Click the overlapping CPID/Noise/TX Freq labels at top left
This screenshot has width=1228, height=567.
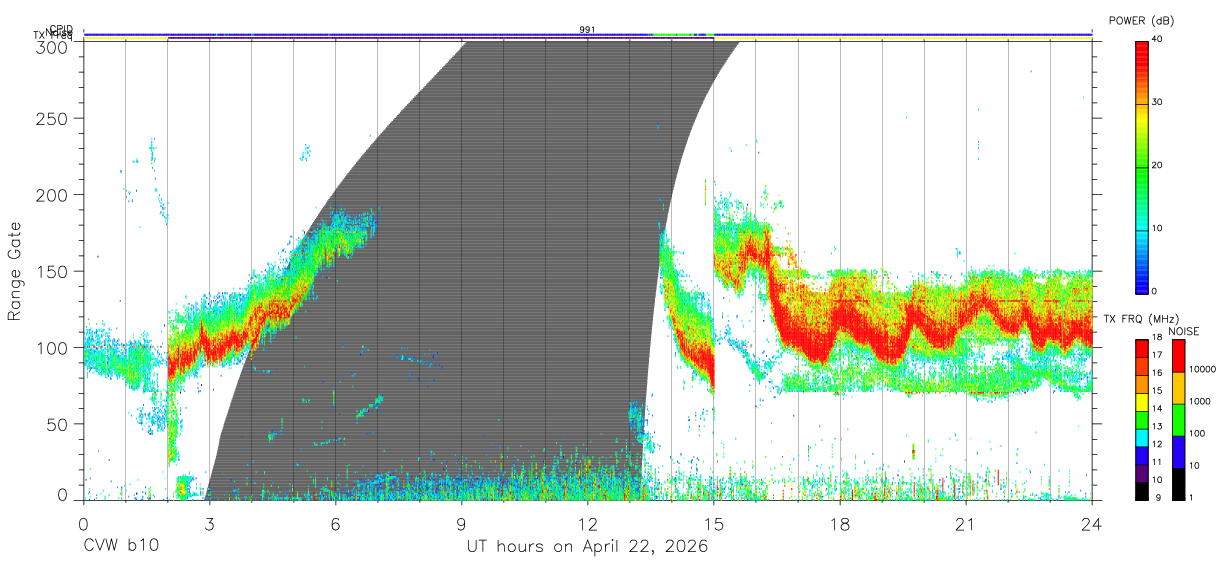55,32
